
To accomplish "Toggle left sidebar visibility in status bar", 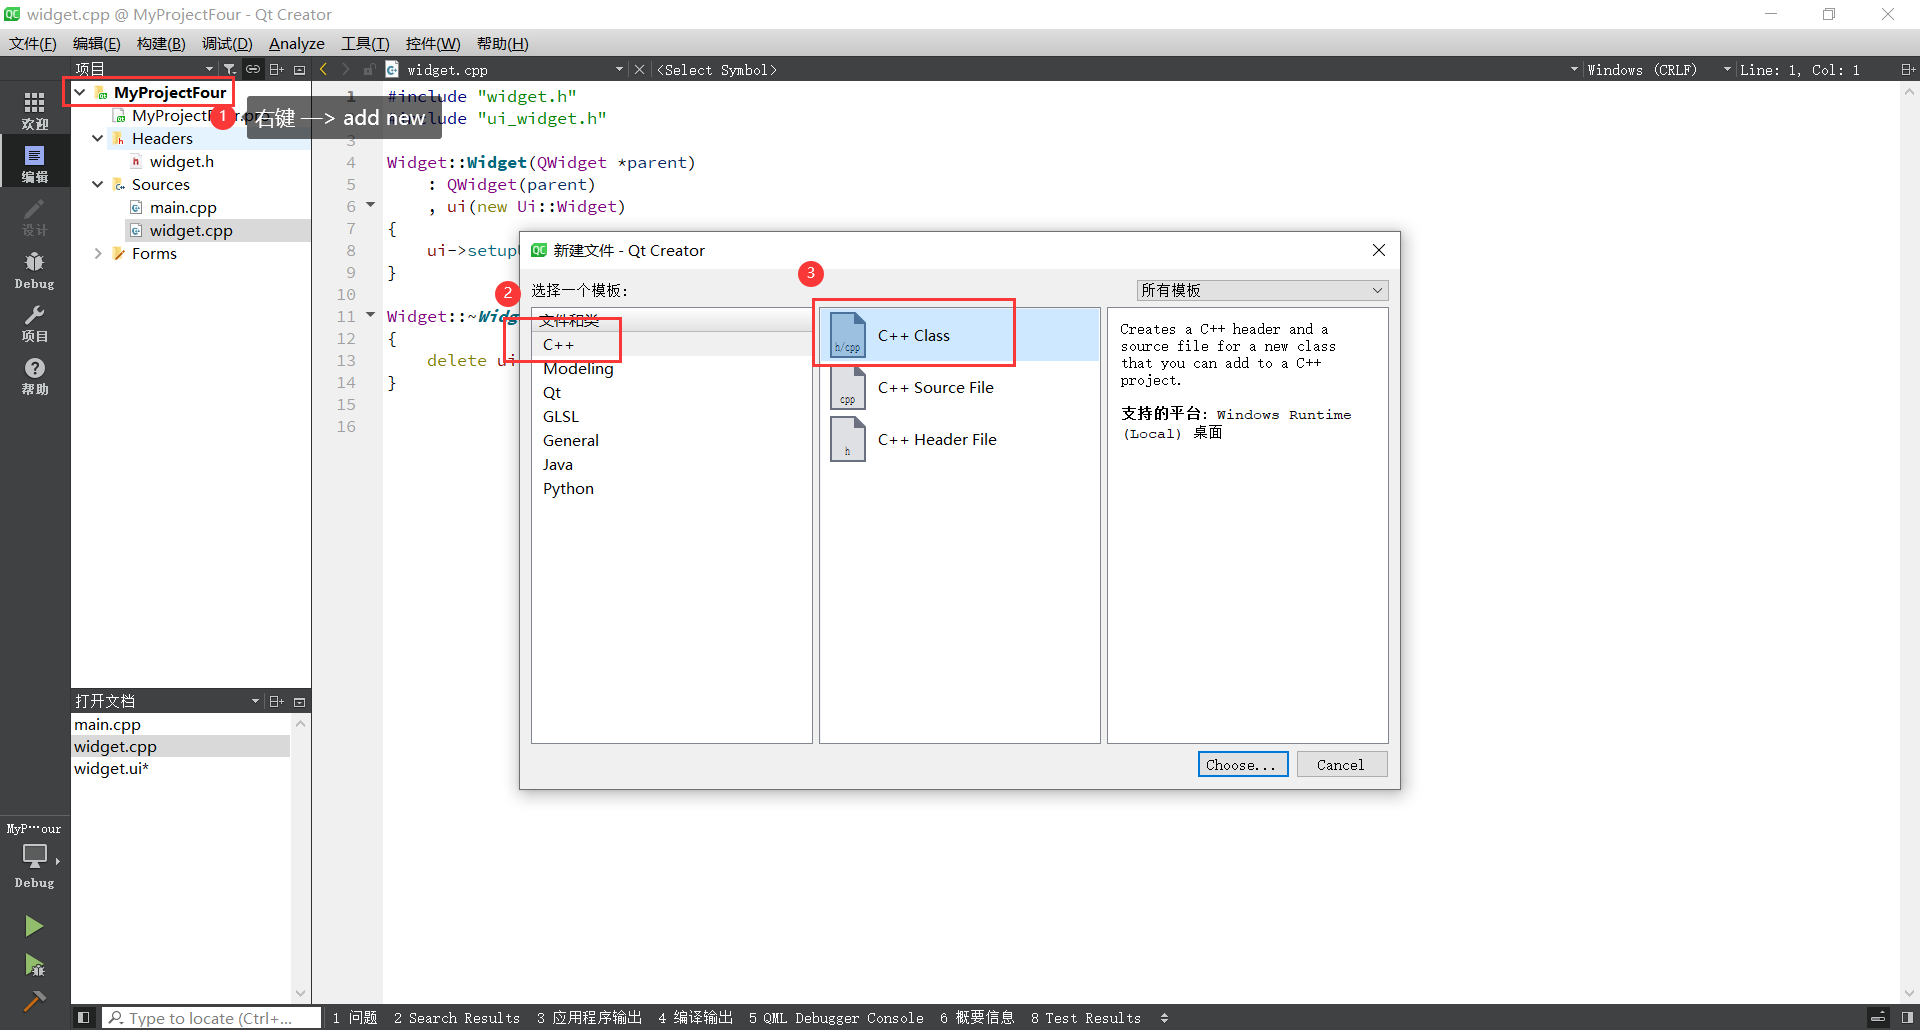I will [84, 1018].
